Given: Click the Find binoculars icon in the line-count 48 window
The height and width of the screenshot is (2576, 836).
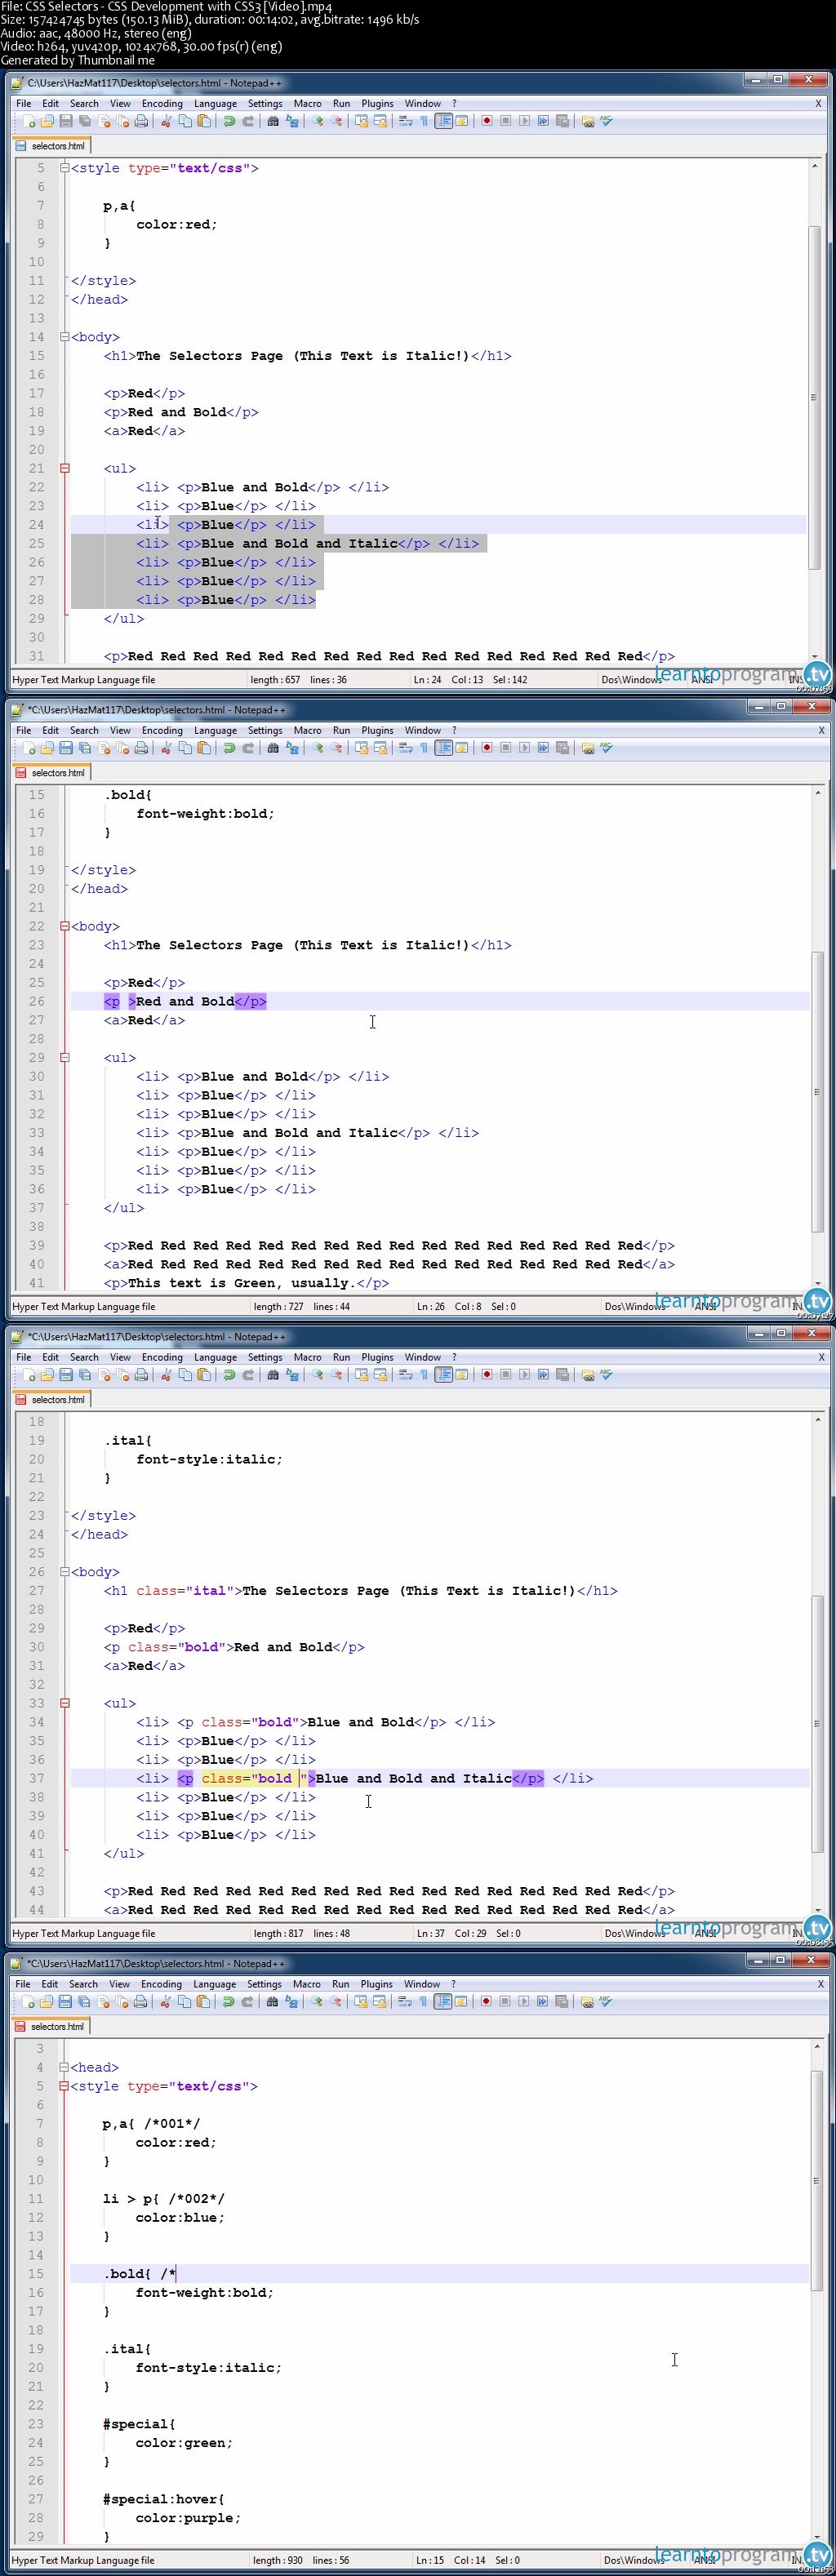Looking at the screenshot, I should [x=273, y=1375].
